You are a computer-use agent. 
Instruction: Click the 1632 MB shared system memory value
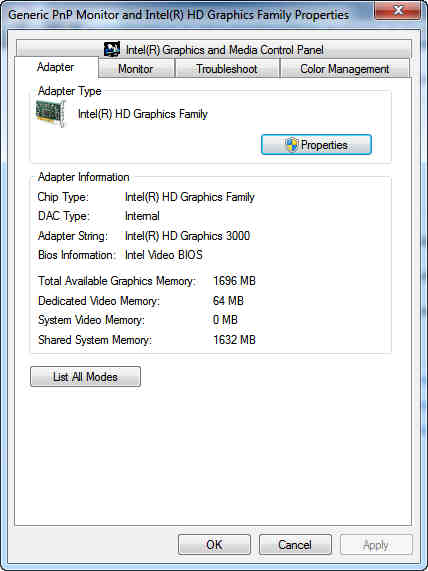pyautogui.click(x=234, y=339)
